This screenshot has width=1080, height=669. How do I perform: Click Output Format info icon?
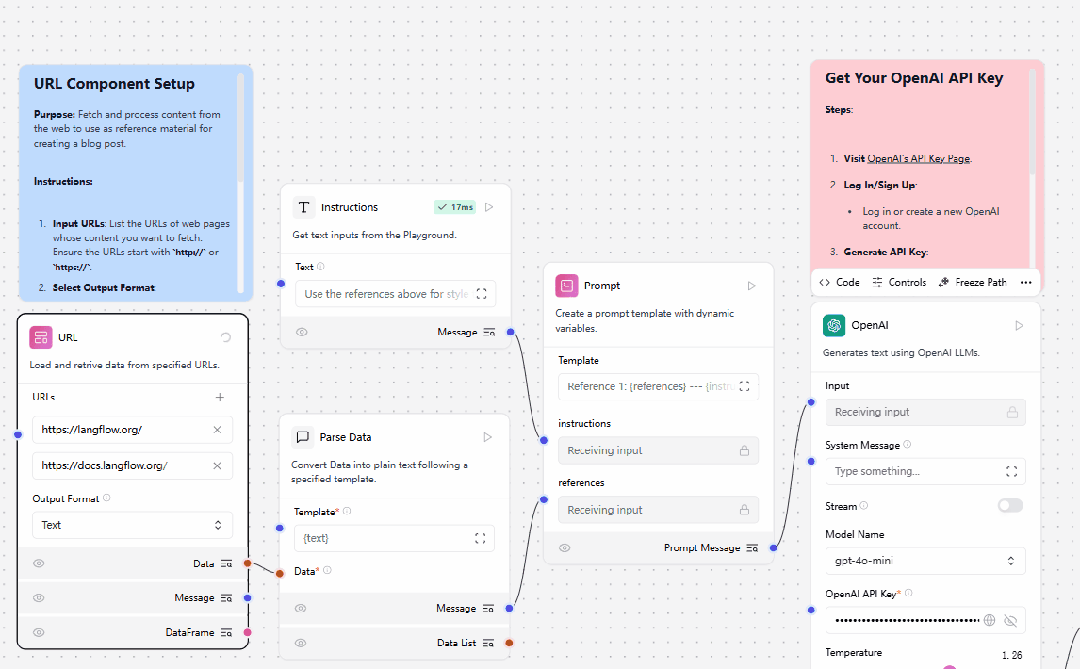coord(107,497)
